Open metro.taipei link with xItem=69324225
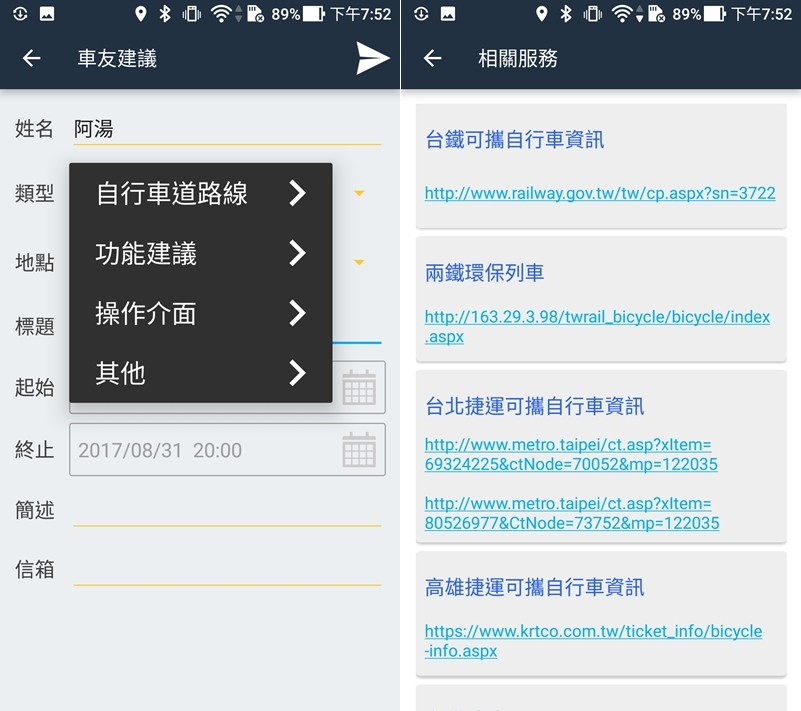The image size is (801, 711). pos(571,454)
